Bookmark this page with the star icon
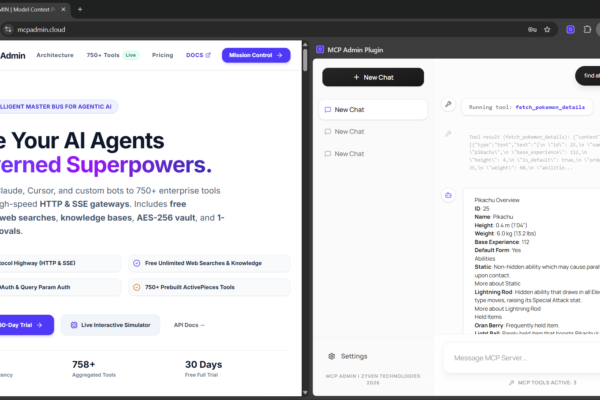This screenshot has height=400, width=600. 547,29
